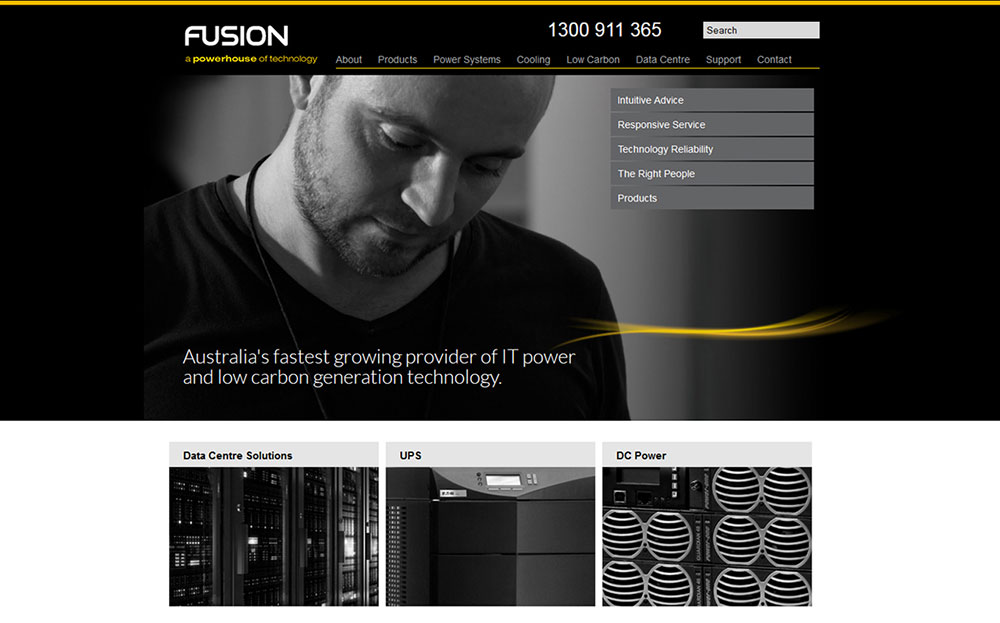Image resolution: width=1000 pixels, height=623 pixels.
Task: Click the UPS product image
Action: pos(490,536)
